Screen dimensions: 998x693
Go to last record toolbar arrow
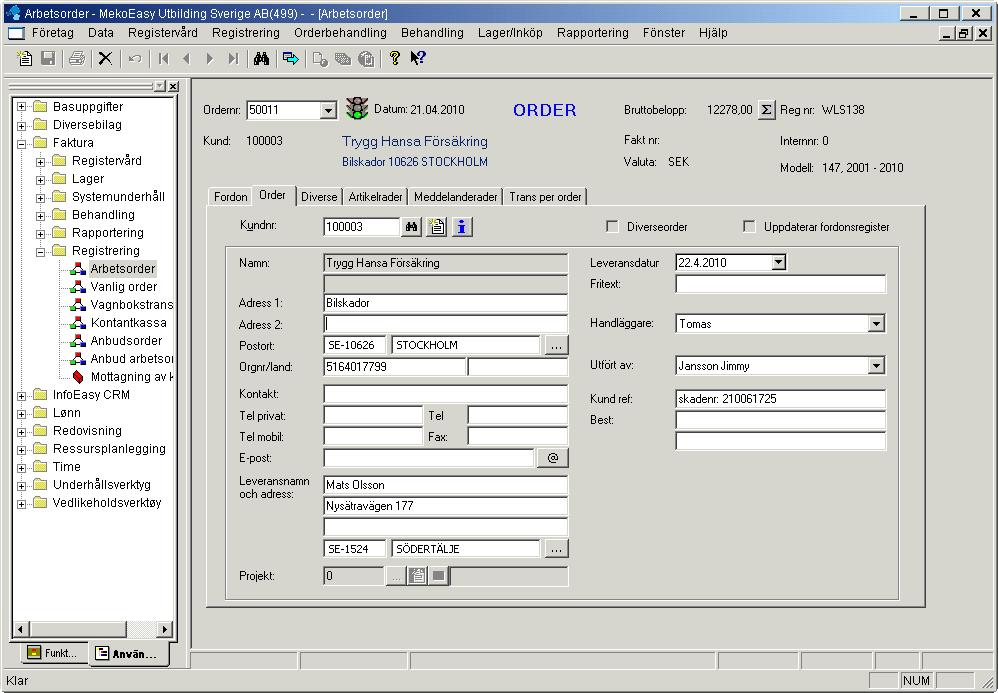coord(233,59)
